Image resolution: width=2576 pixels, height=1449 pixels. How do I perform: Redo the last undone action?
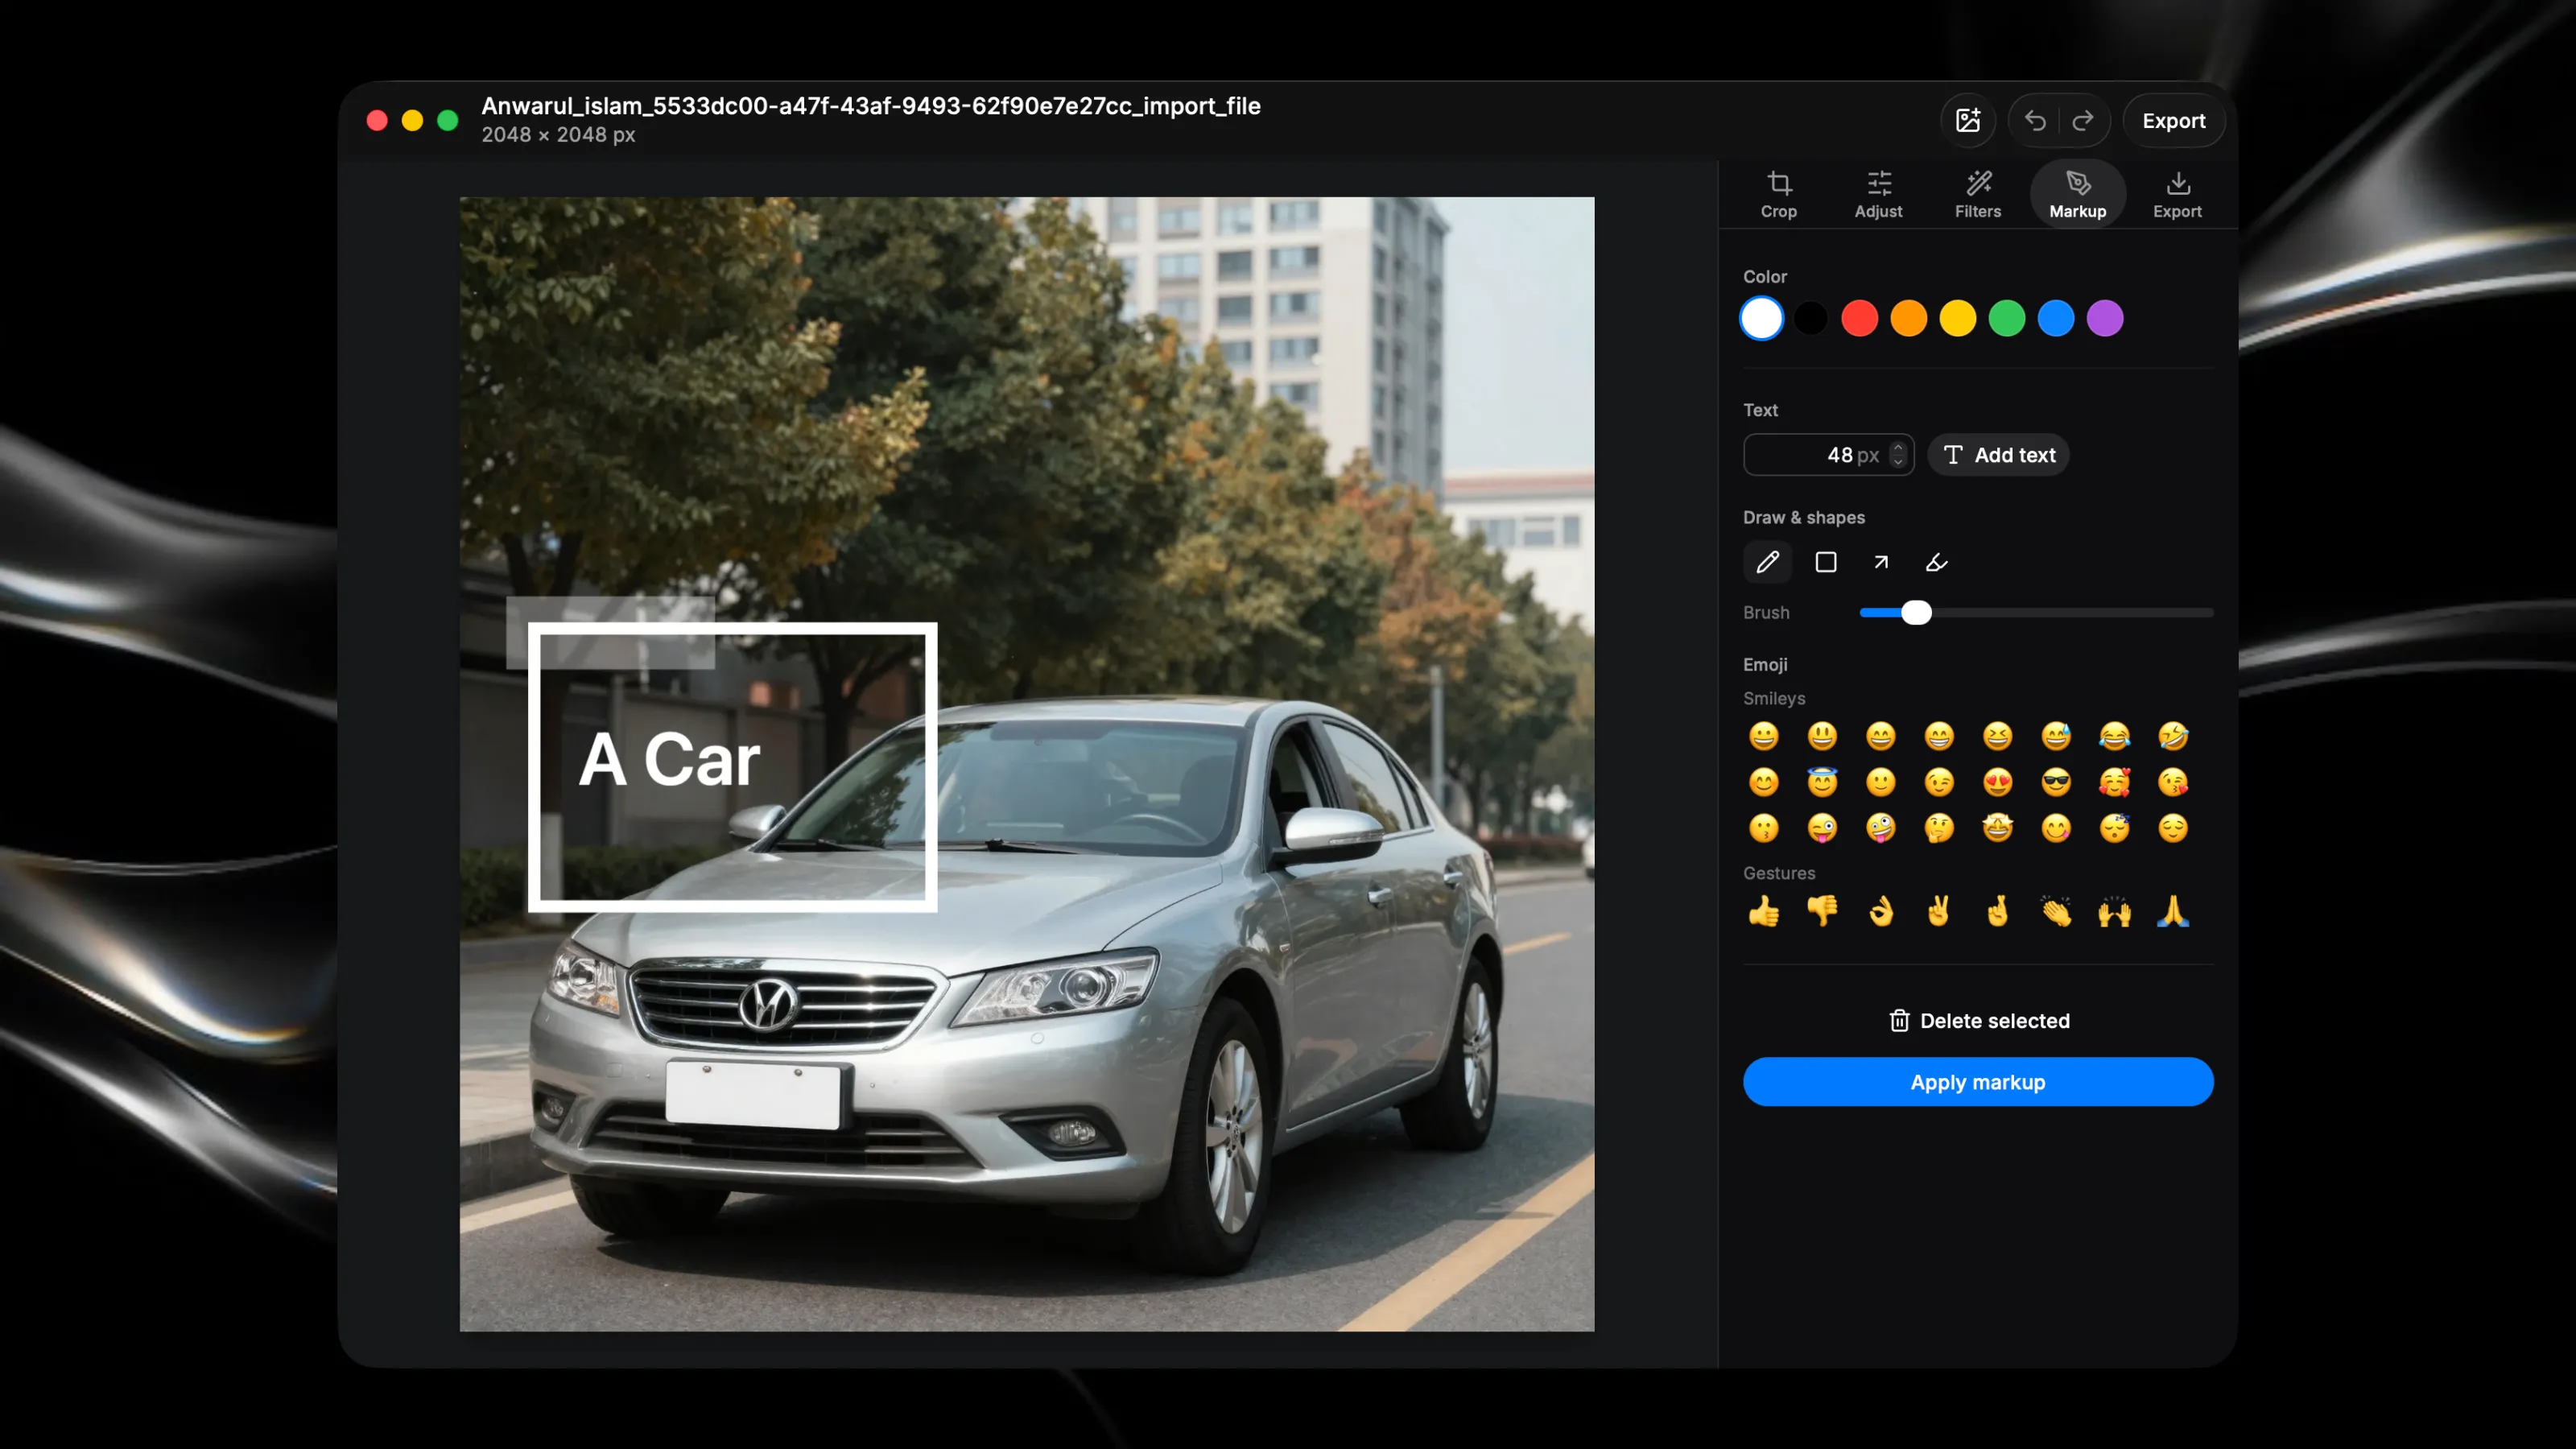(x=2083, y=121)
